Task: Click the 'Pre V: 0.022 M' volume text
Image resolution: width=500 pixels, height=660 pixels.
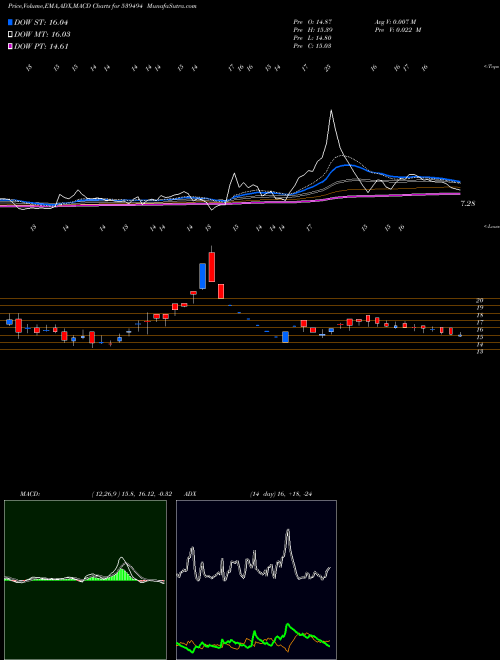Action: 399,30
